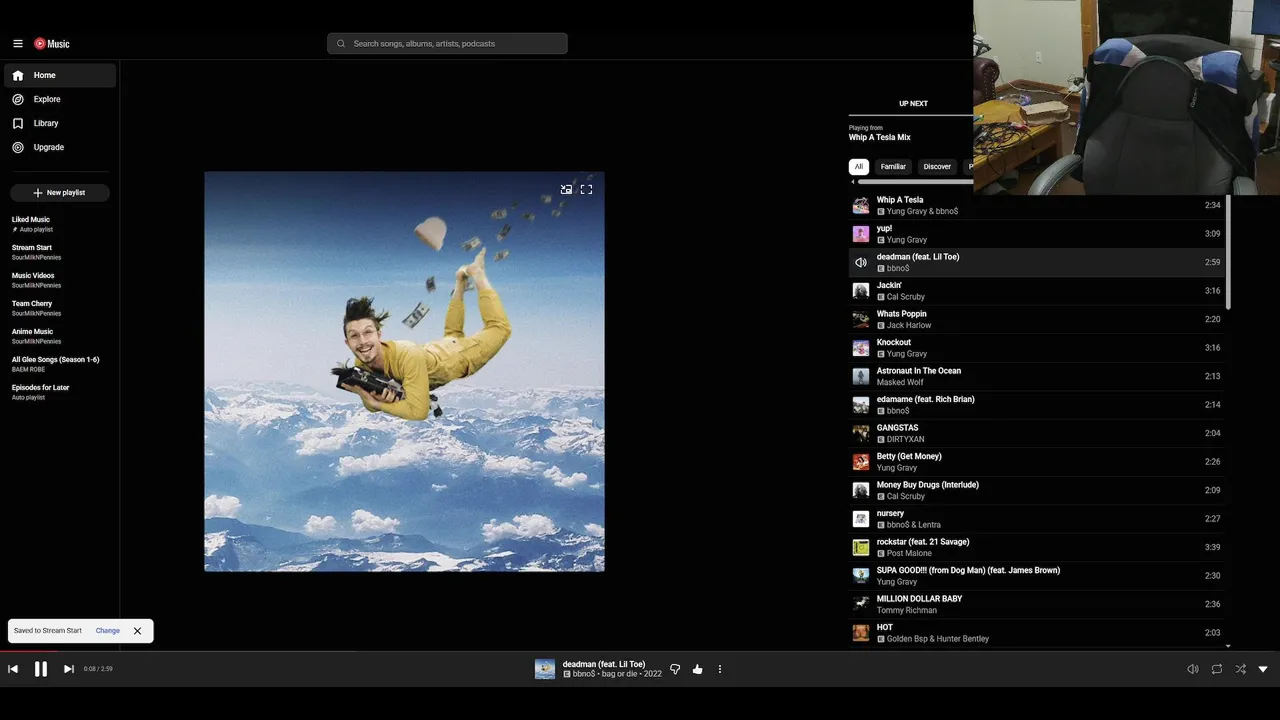Play Knockout by Yung Gravy
Viewport: 1280px width, 720px height.
1036,348
